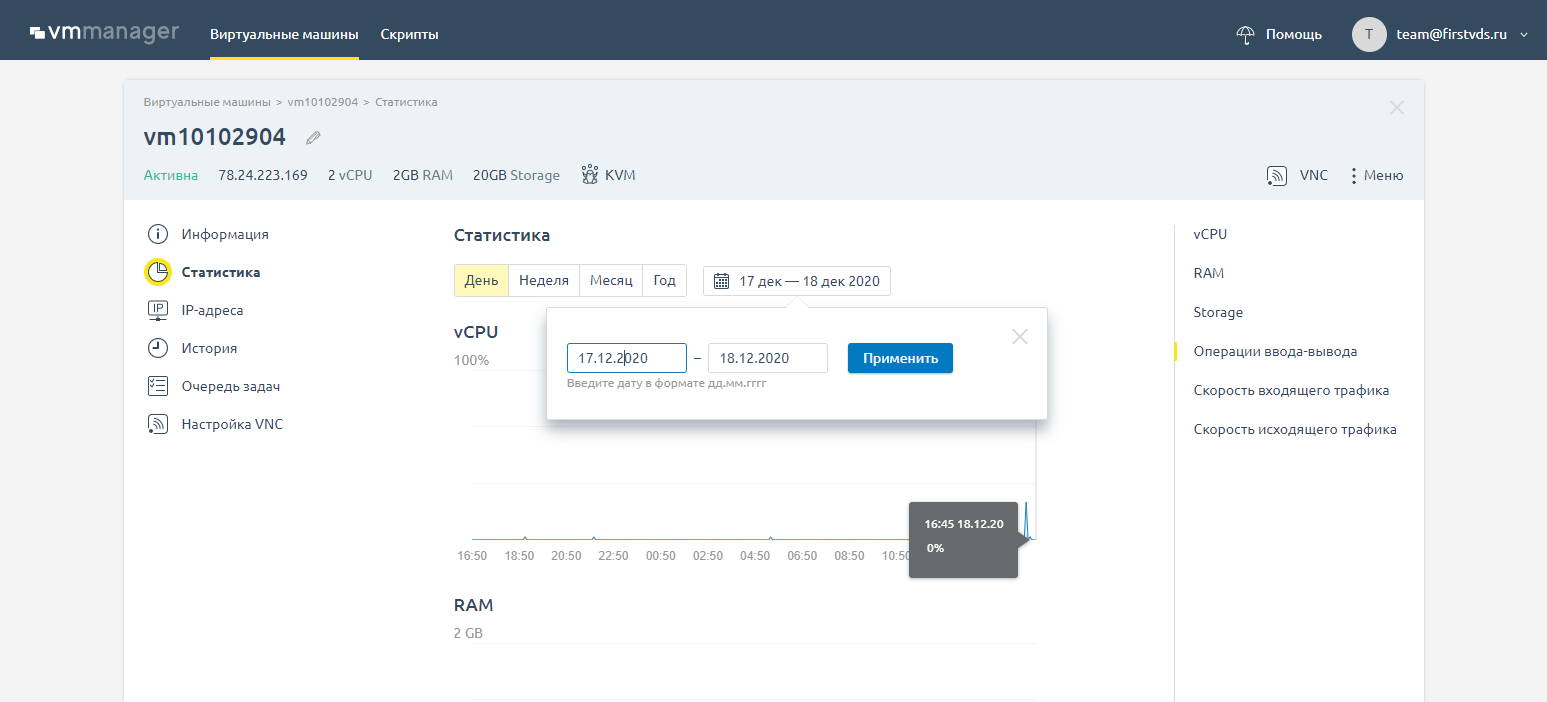Click the Очередь задач checklist icon
The image size is (1547, 702).
click(157, 386)
